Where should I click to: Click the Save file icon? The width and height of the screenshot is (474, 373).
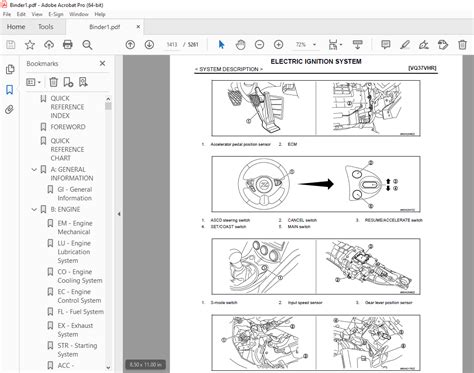(x=11, y=45)
